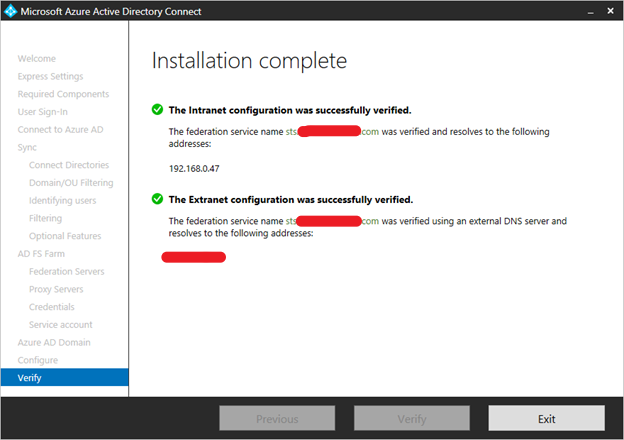Screen dimensions: 624x440
Task: Click the Installation complete heading
Action: [x=249, y=61]
